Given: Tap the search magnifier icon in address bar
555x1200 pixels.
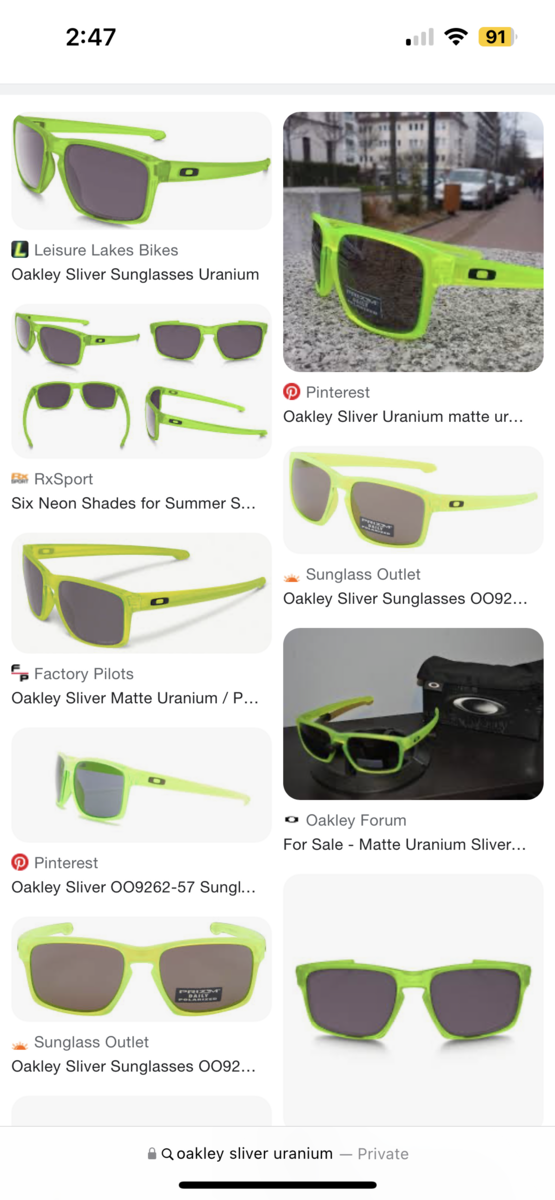Looking at the screenshot, I should pos(167,1154).
